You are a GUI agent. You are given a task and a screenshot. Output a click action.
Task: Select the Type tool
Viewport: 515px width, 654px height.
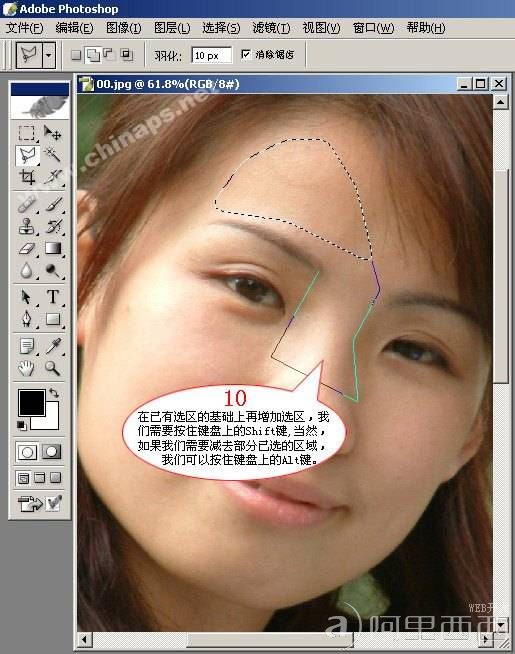(x=53, y=297)
